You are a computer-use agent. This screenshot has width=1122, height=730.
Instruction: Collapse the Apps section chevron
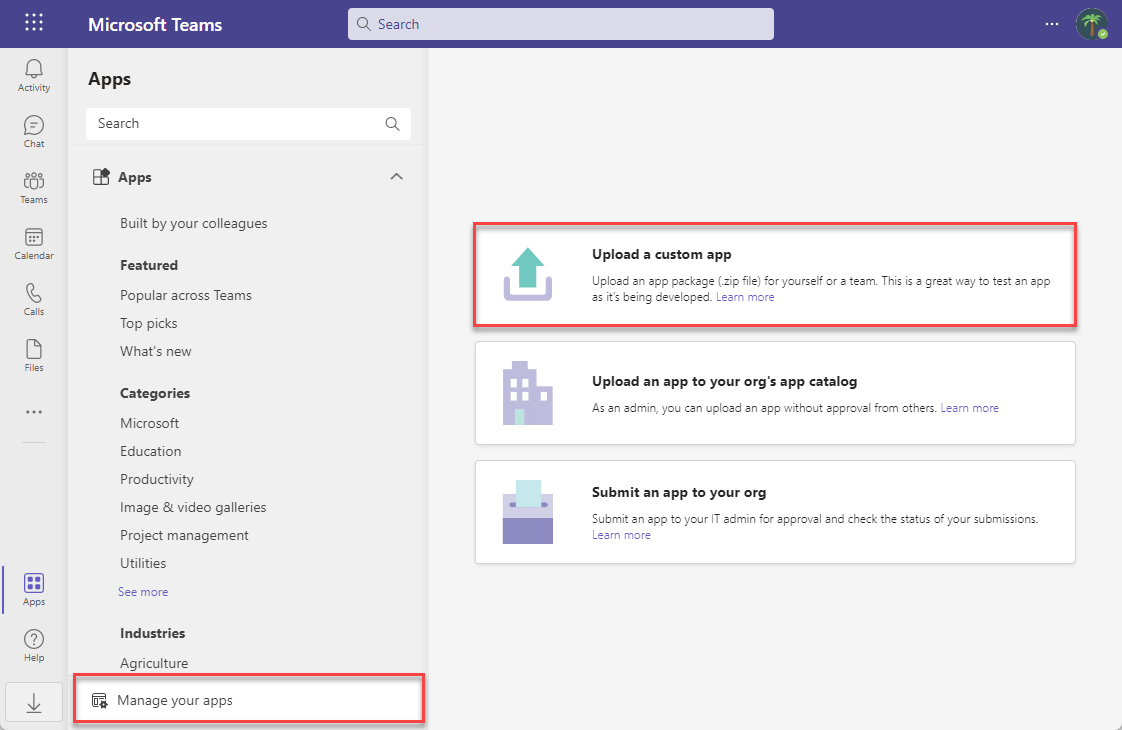396,177
